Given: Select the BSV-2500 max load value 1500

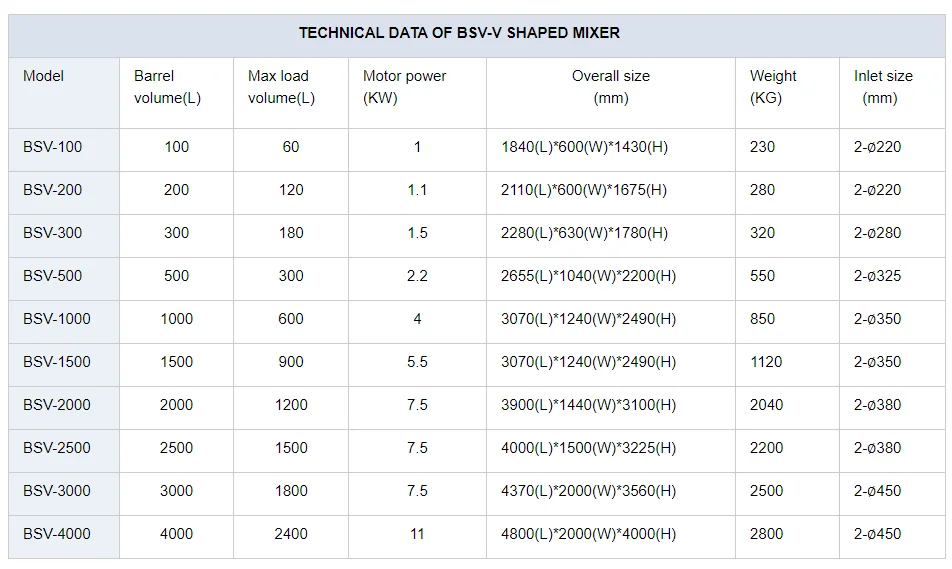Looking at the screenshot, I should pyautogui.click(x=291, y=448).
